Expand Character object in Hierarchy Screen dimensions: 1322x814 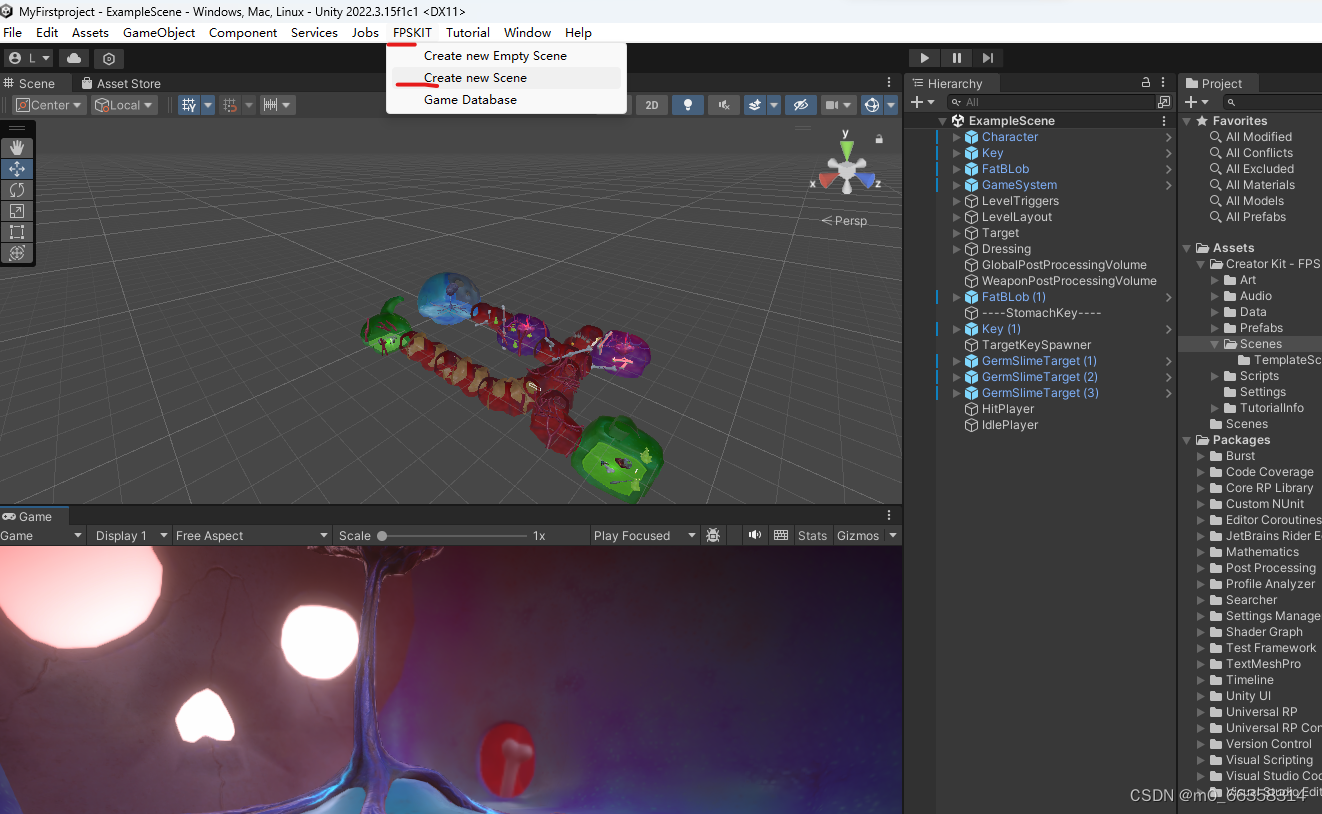coord(956,137)
